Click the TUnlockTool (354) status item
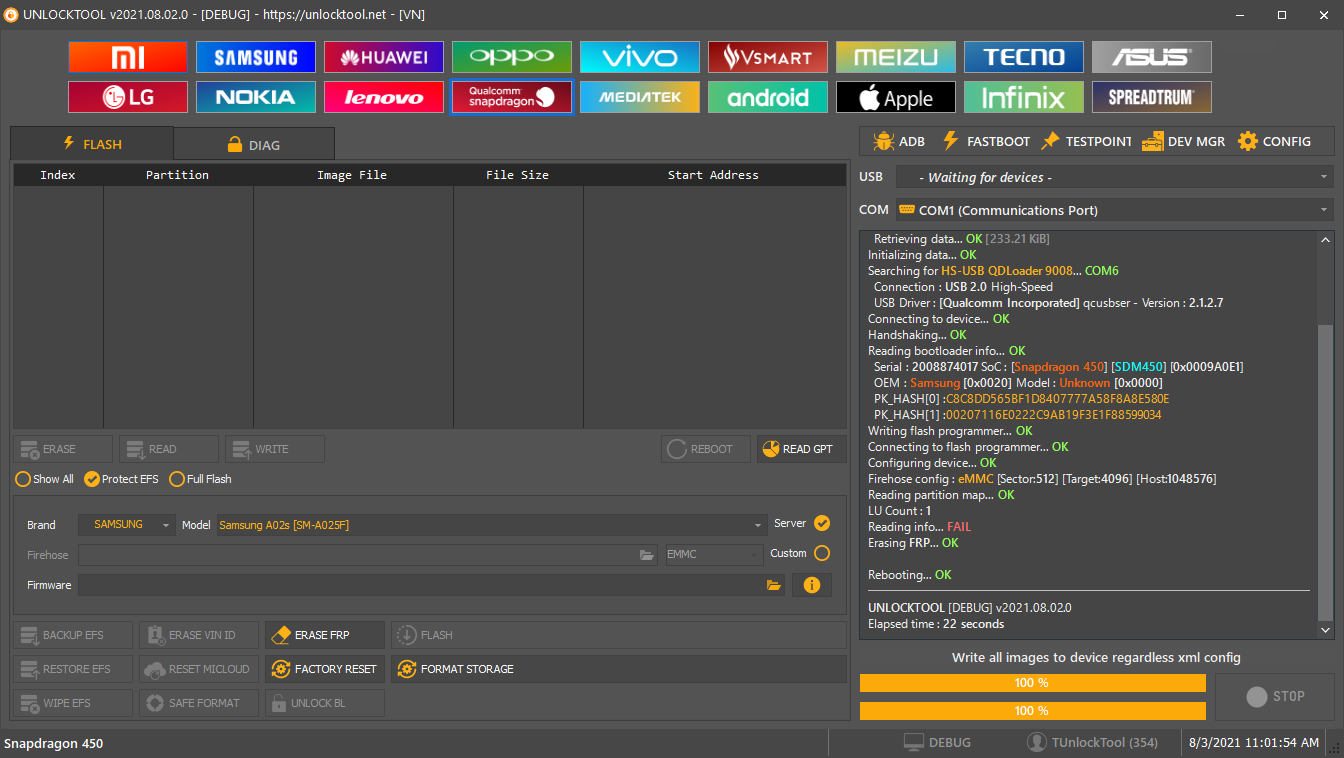The height and width of the screenshot is (758, 1344). tap(1092, 743)
